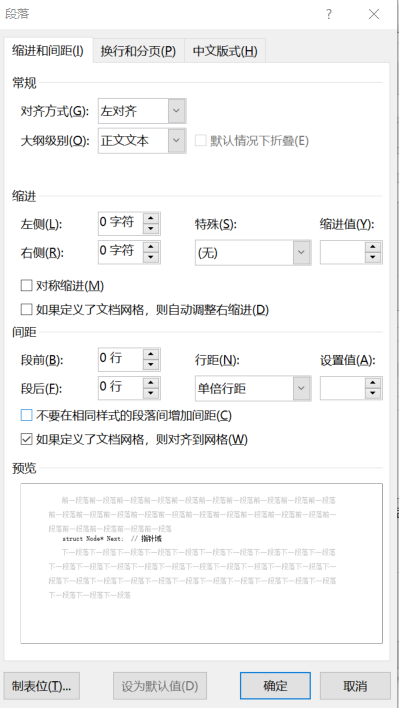Decrease 左侧 indent with down arrow

[x=151, y=229]
